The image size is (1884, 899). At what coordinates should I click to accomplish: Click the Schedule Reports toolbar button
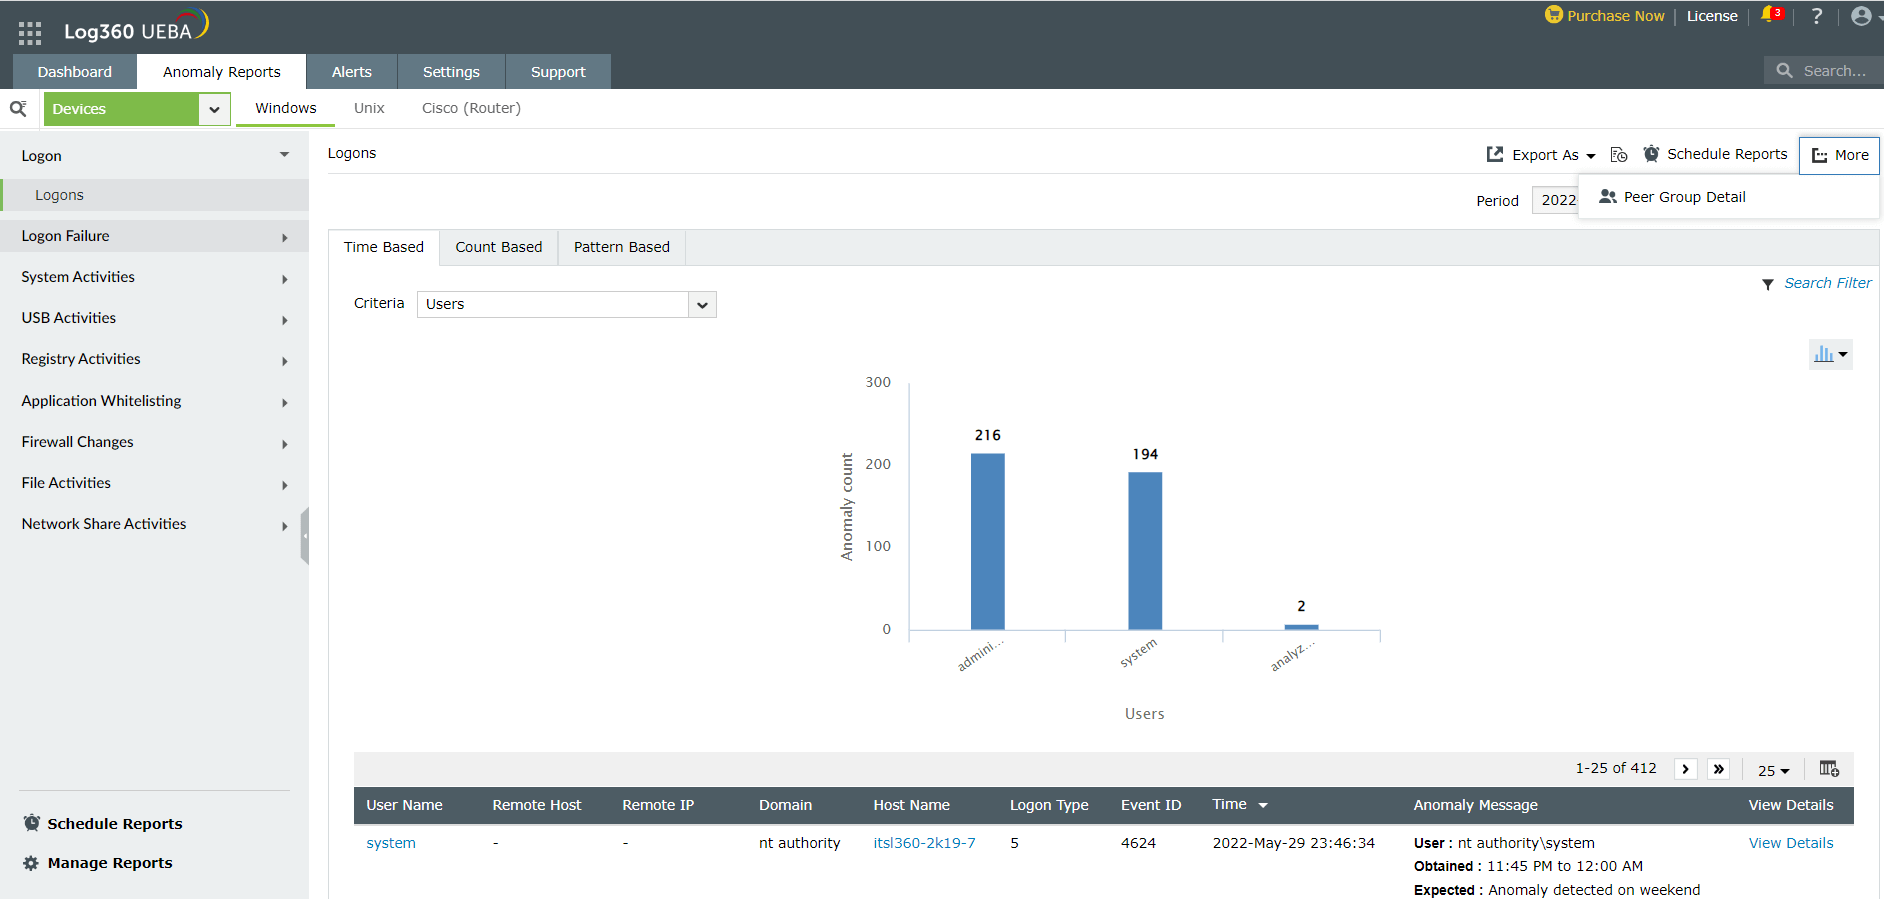tap(1716, 154)
